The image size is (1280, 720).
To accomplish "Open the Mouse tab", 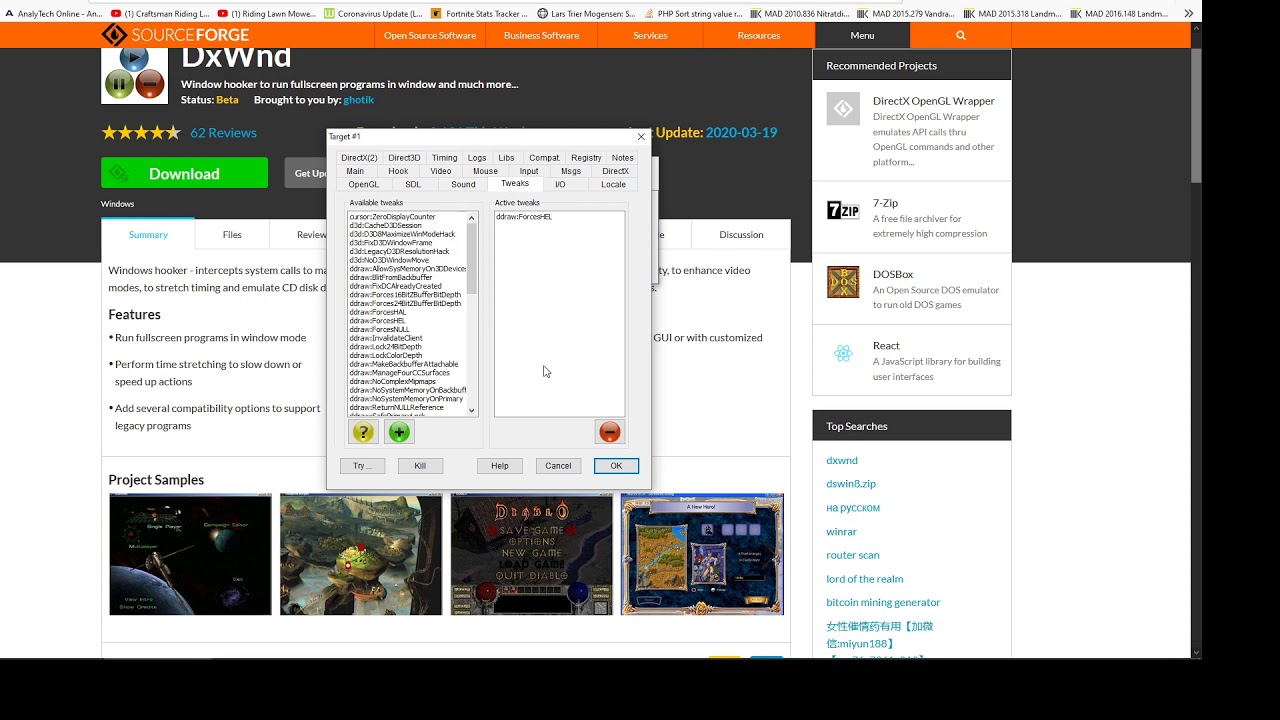I will (x=485, y=171).
